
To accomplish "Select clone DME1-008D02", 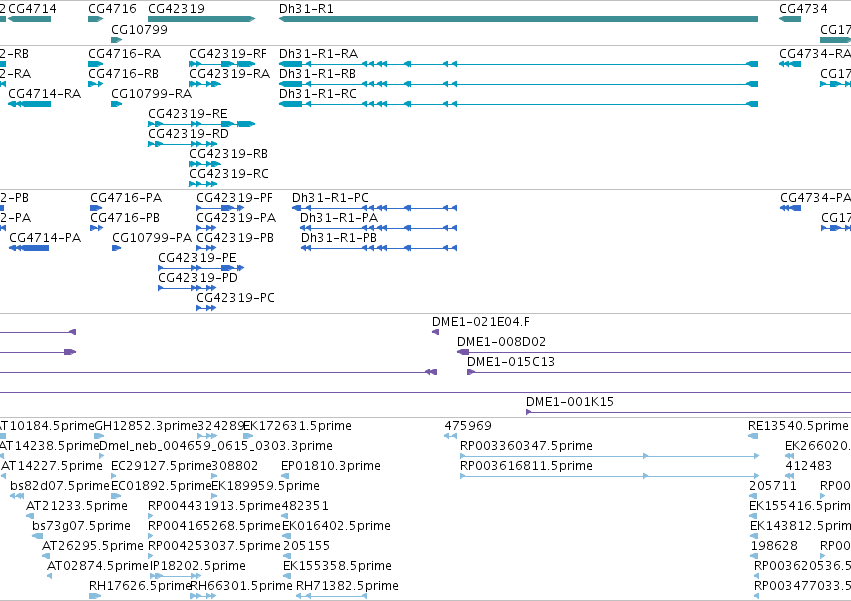I will point(501,342).
